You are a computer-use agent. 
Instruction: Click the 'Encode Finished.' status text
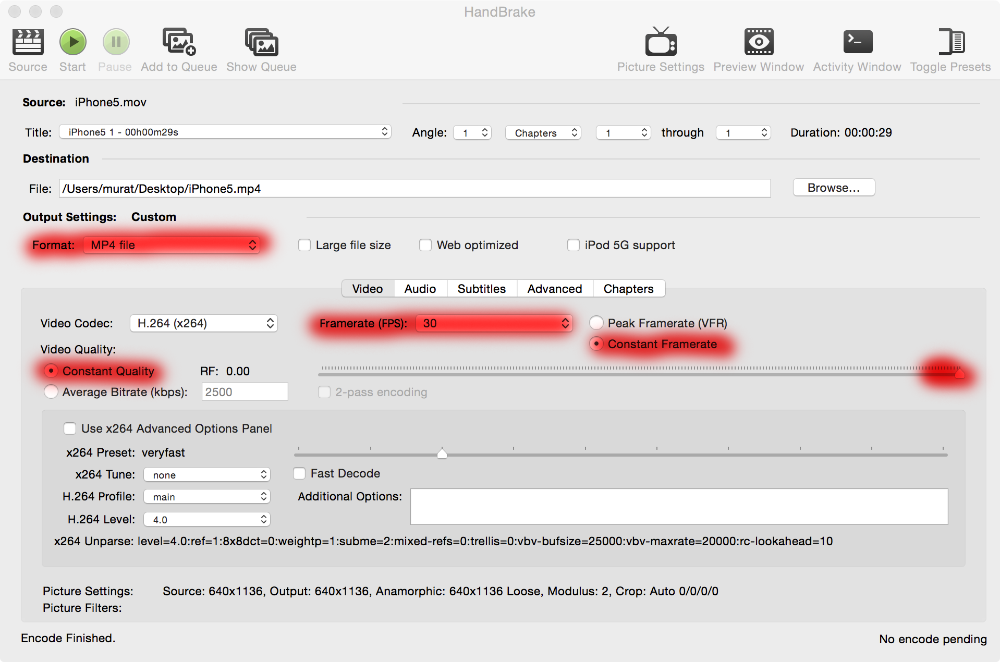(x=68, y=638)
